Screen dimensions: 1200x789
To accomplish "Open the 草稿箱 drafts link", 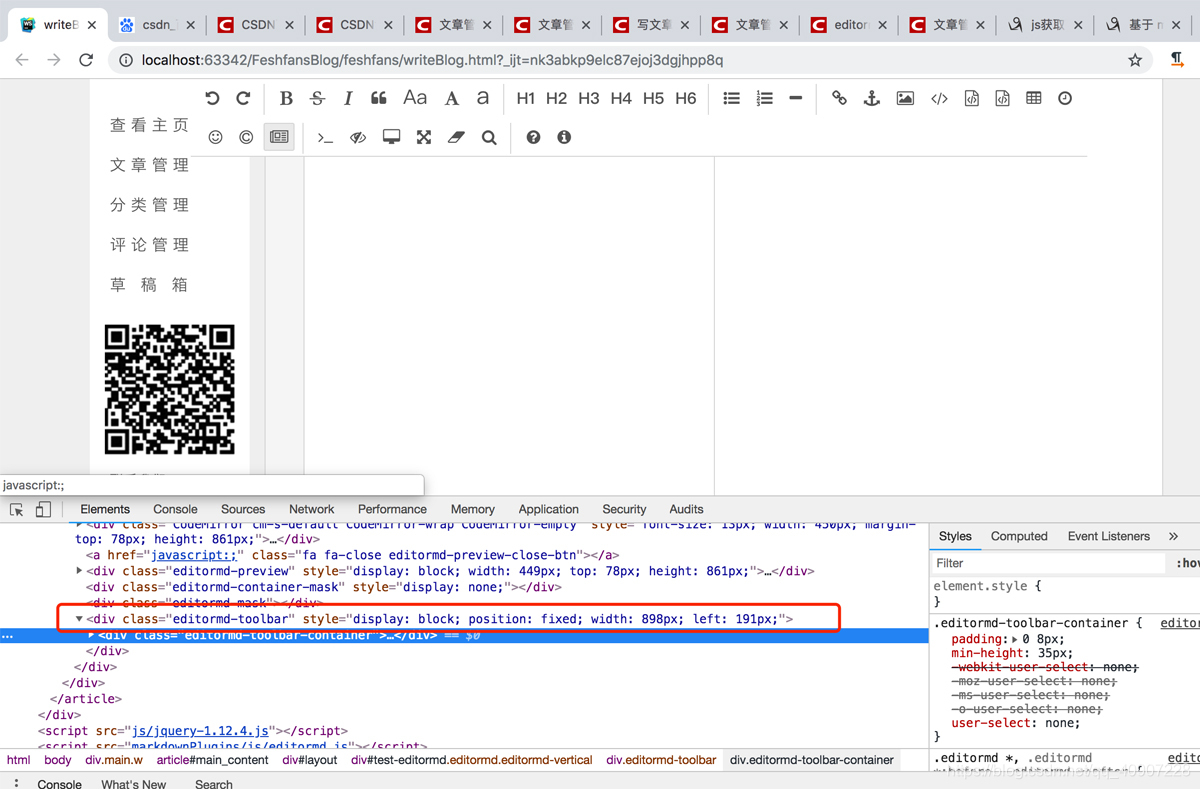I will 149,285.
